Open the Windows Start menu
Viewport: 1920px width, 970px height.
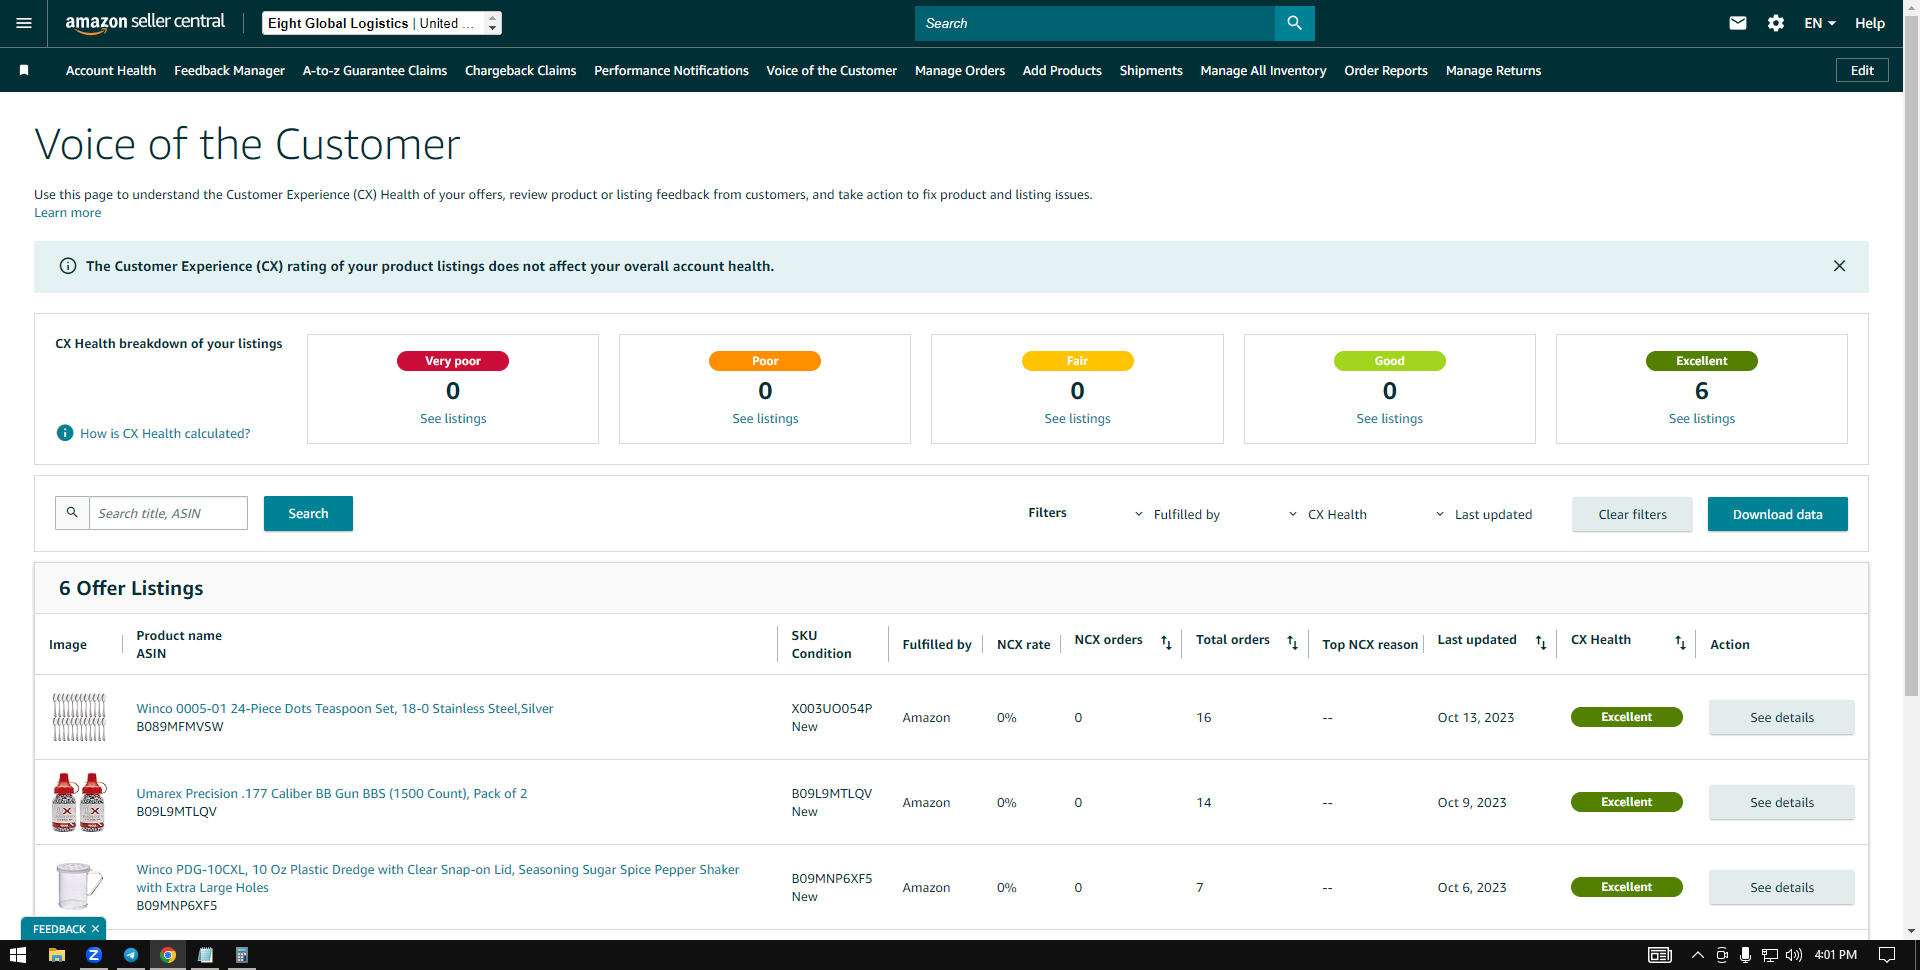click(x=17, y=955)
